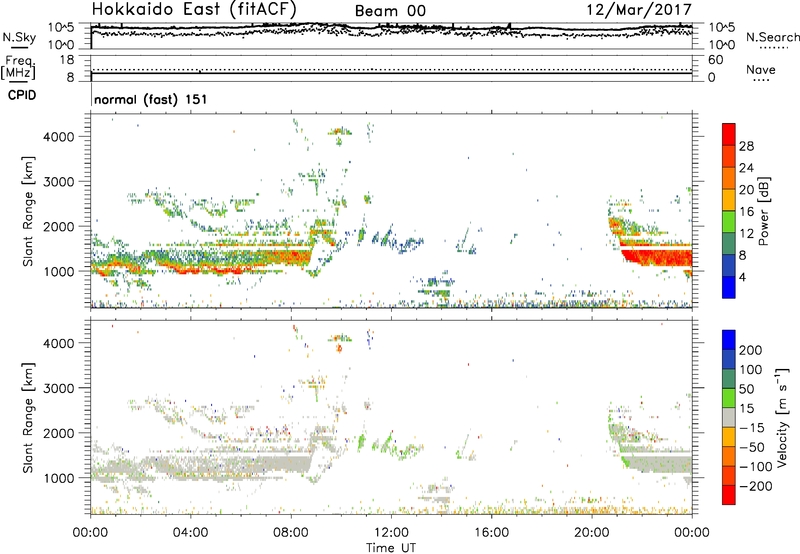The height and width of the screenshot is (554, 800).
Task: Click the 'Nave' legend label
Action: pos(761,70)
